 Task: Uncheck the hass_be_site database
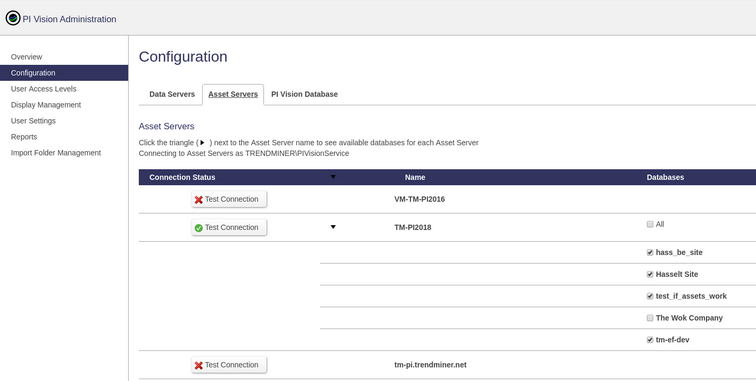(x=650, y=252)
